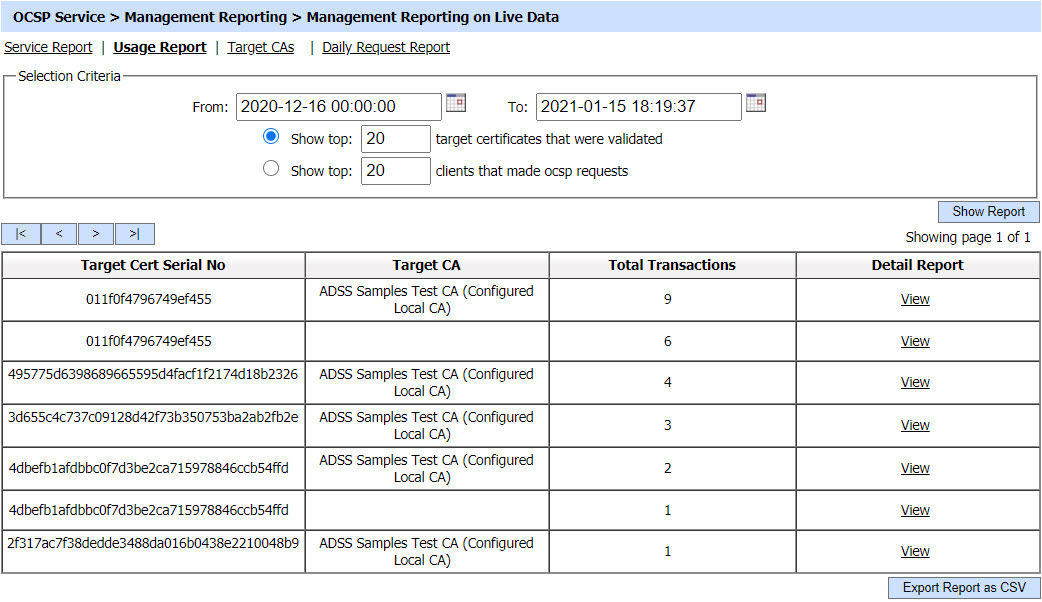Open the To date calendar picker
The image size is (1042, 602).
756,103
